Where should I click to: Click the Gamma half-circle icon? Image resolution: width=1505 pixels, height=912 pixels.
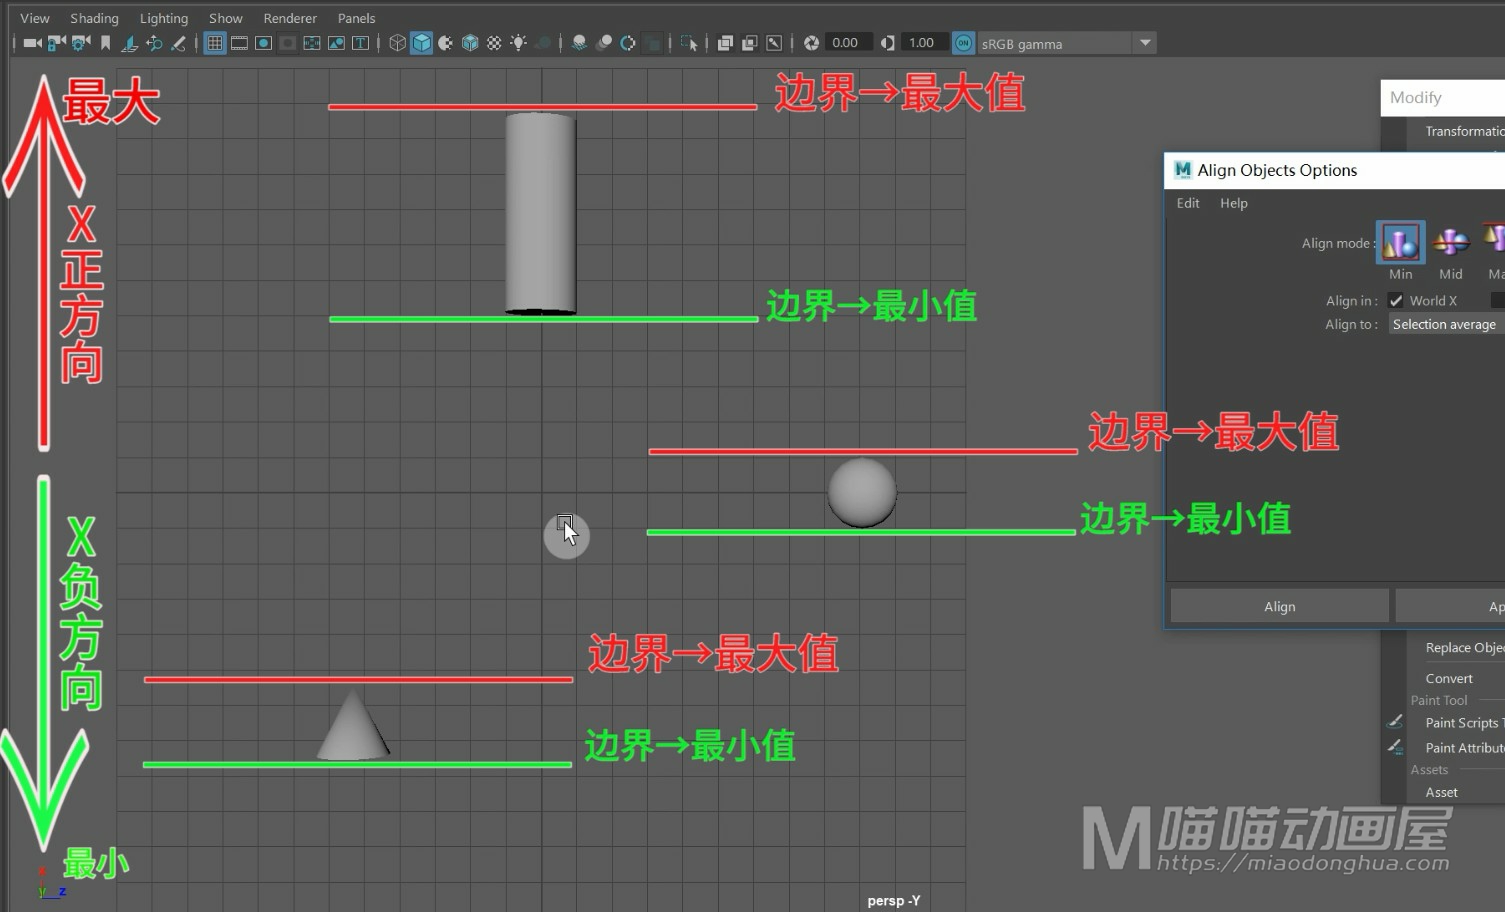[887, 43]
